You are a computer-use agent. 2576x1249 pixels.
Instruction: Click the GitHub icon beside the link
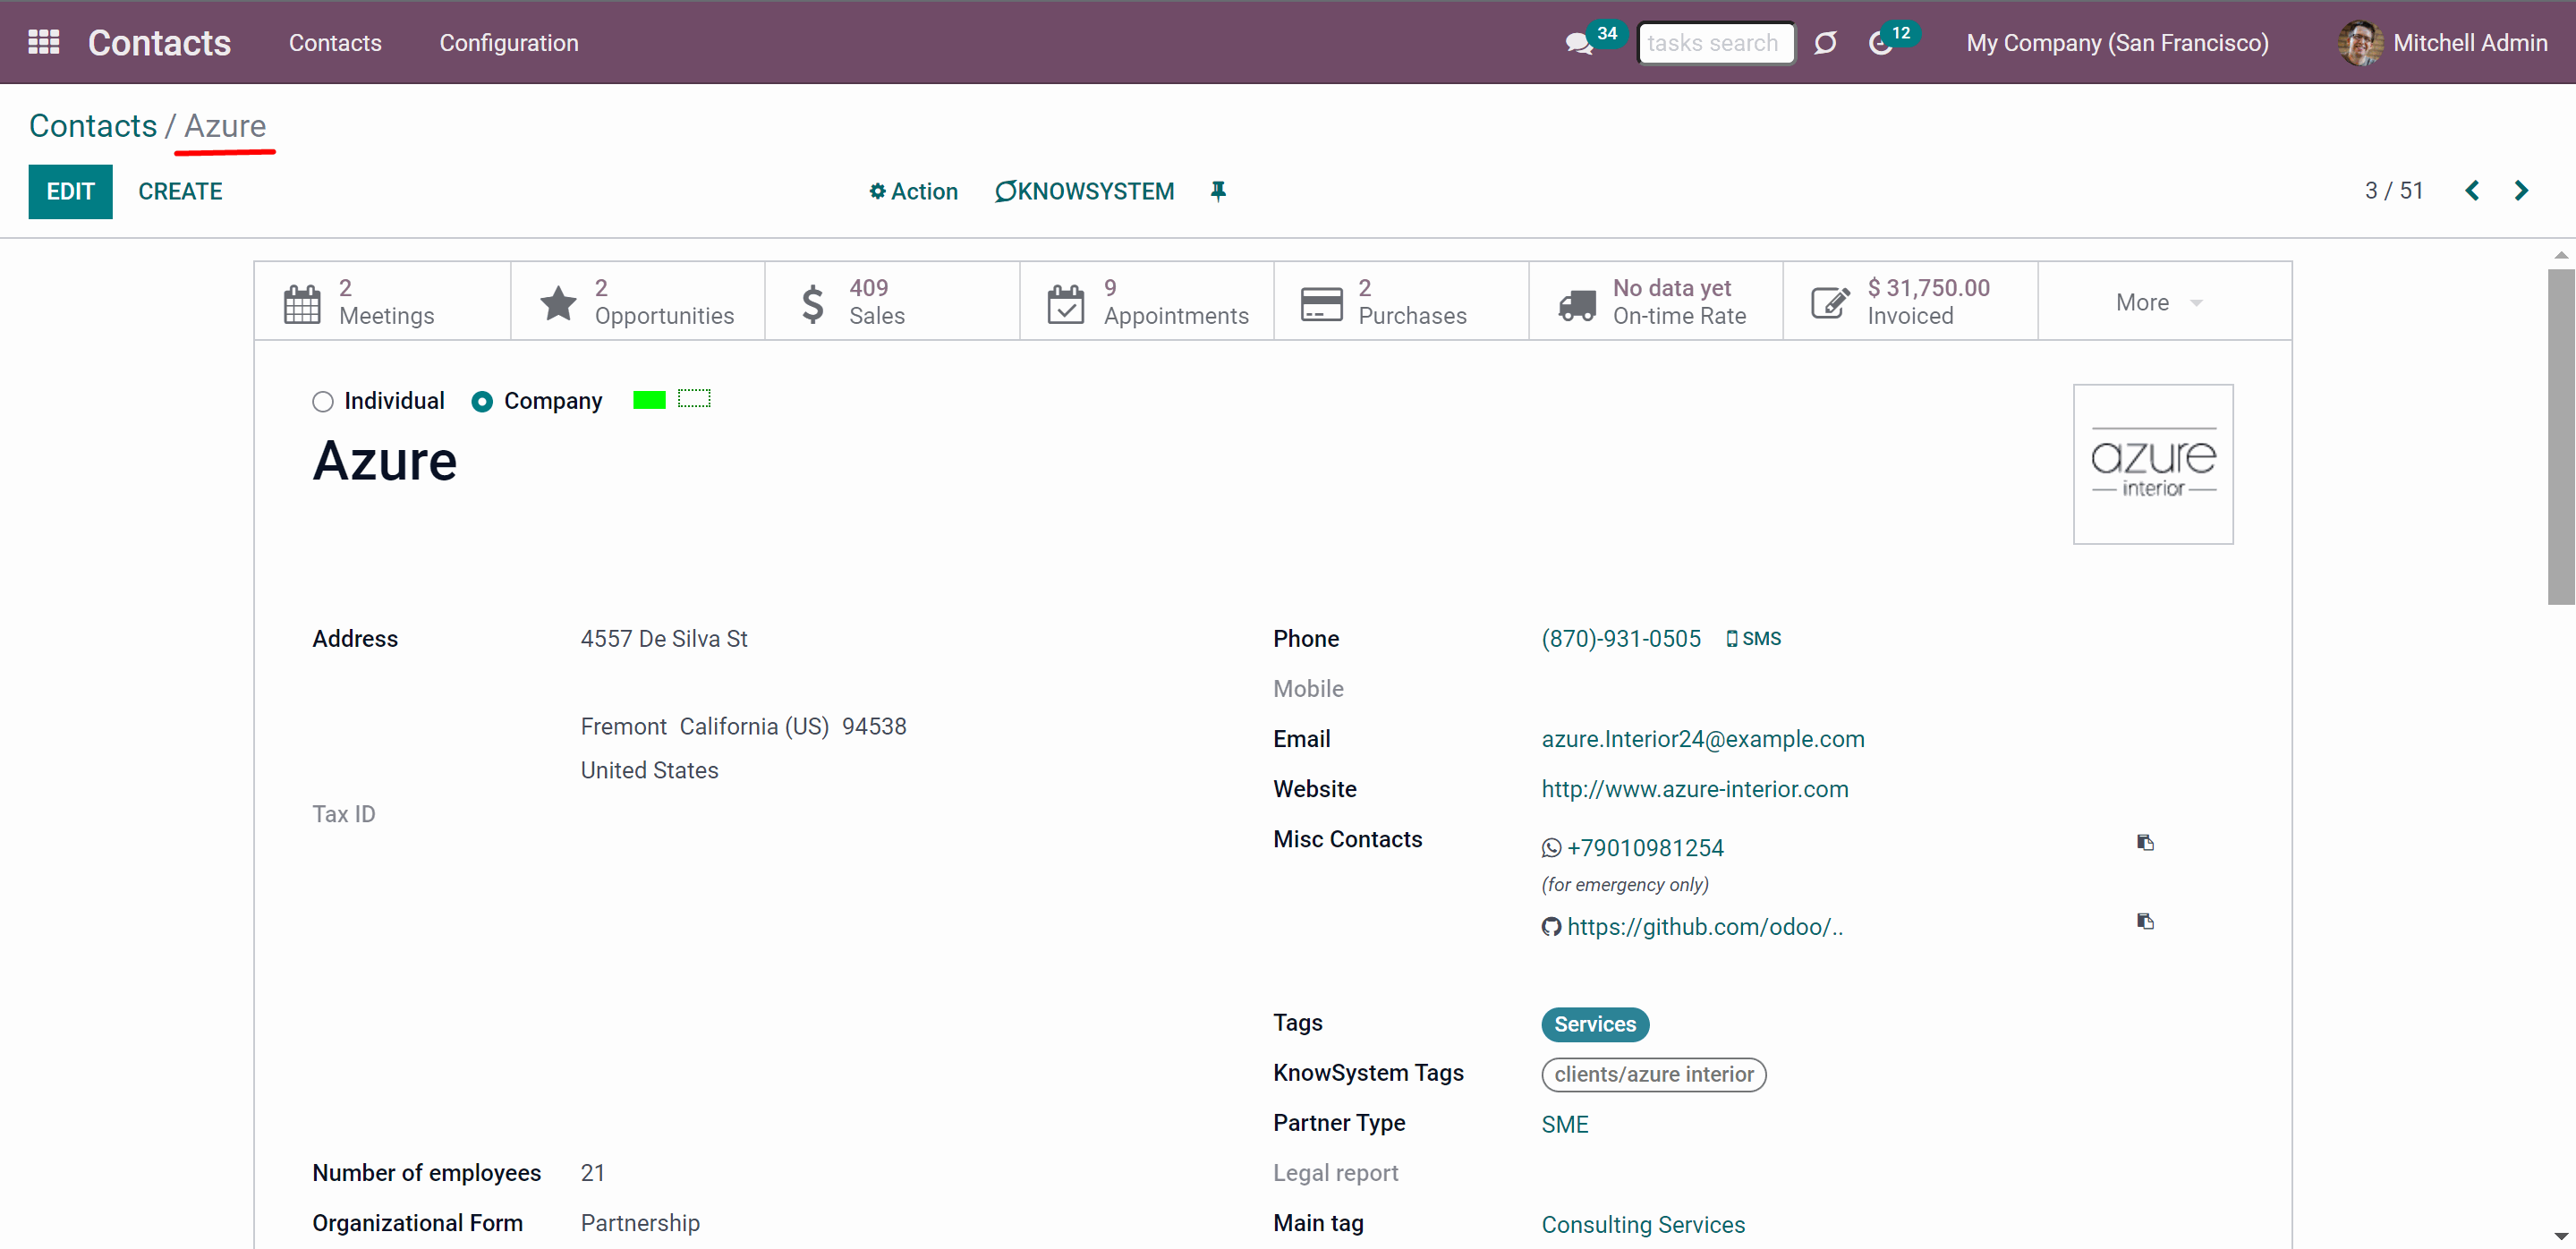point(1551,927)
